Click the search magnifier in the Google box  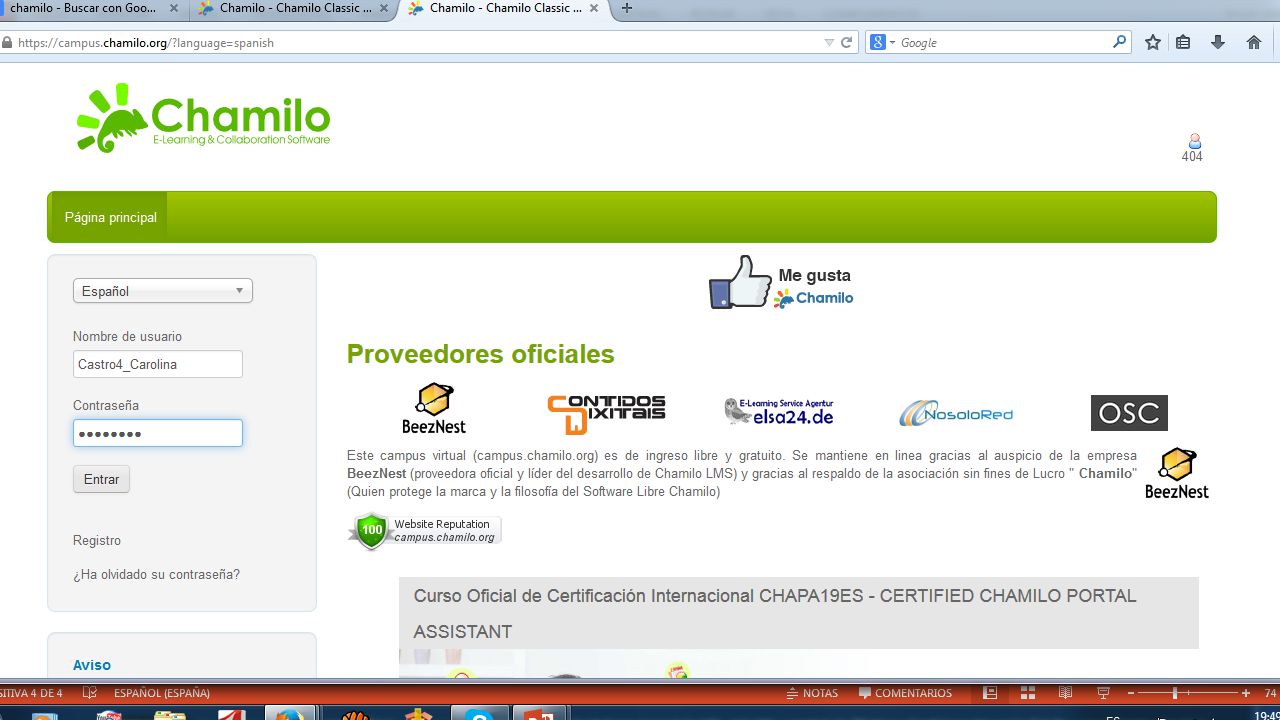[x=1119, y=42]
